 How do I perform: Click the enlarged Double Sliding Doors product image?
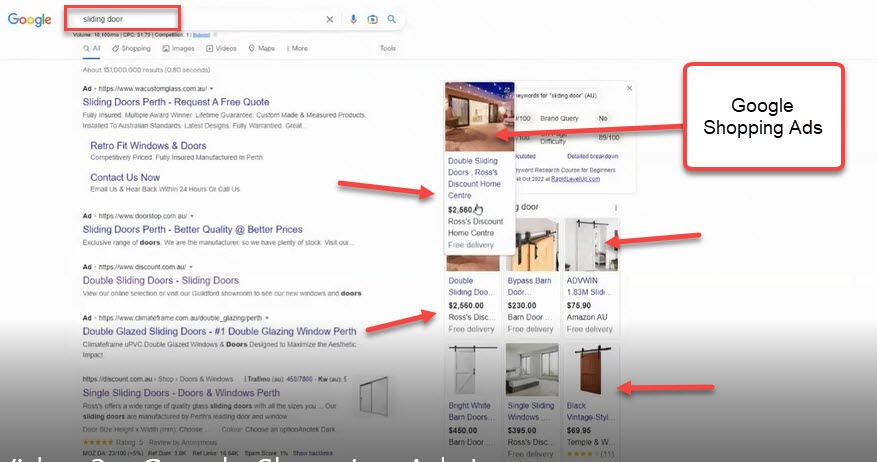click(479, 116)
